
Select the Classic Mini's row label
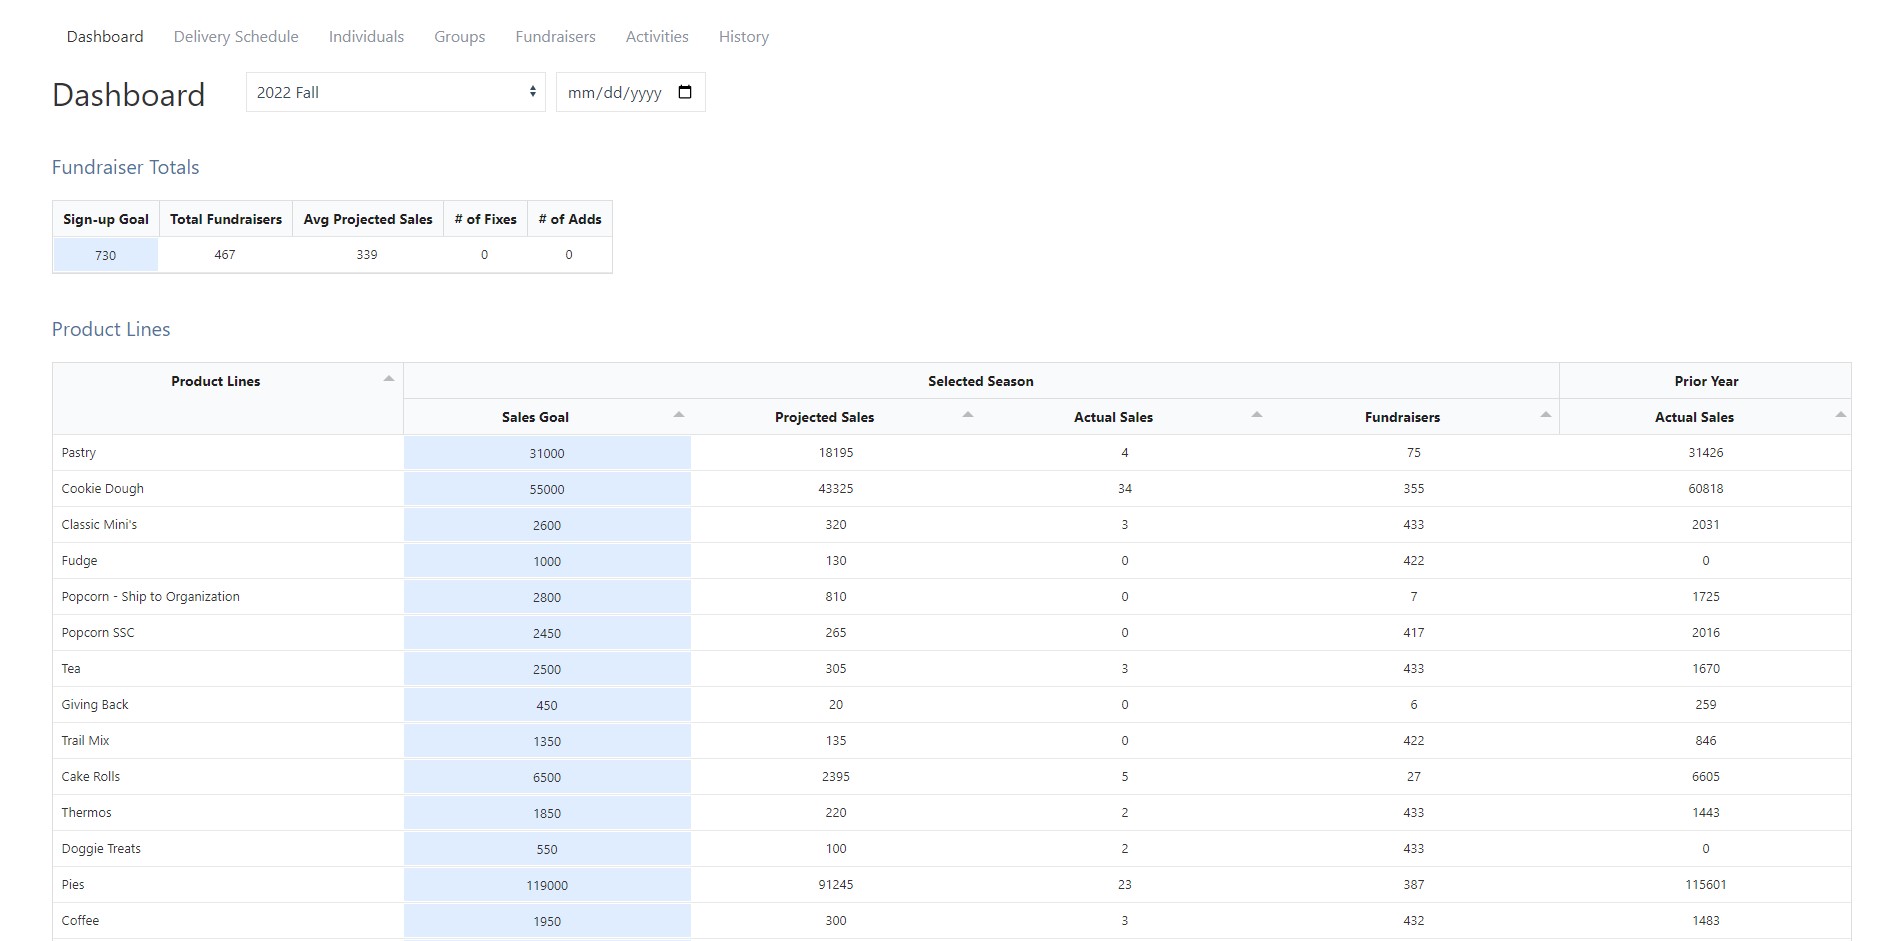[99, 524]
